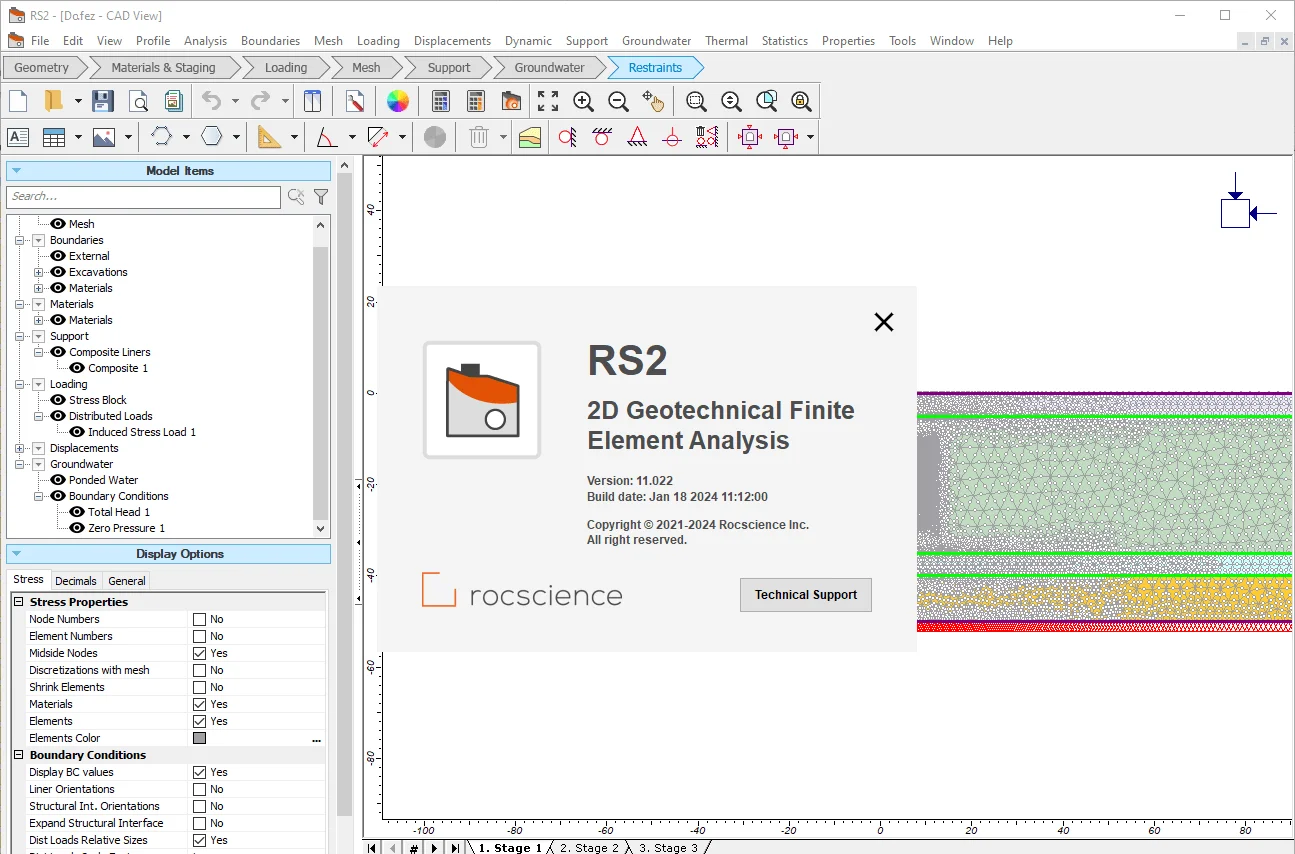
Task: Collapse the Groundwater tree node
Action: click(x=19, y=464)
